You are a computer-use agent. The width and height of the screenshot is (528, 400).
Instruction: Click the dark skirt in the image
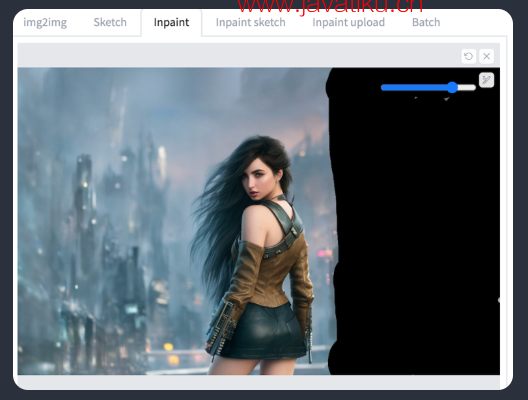(266, 332)
